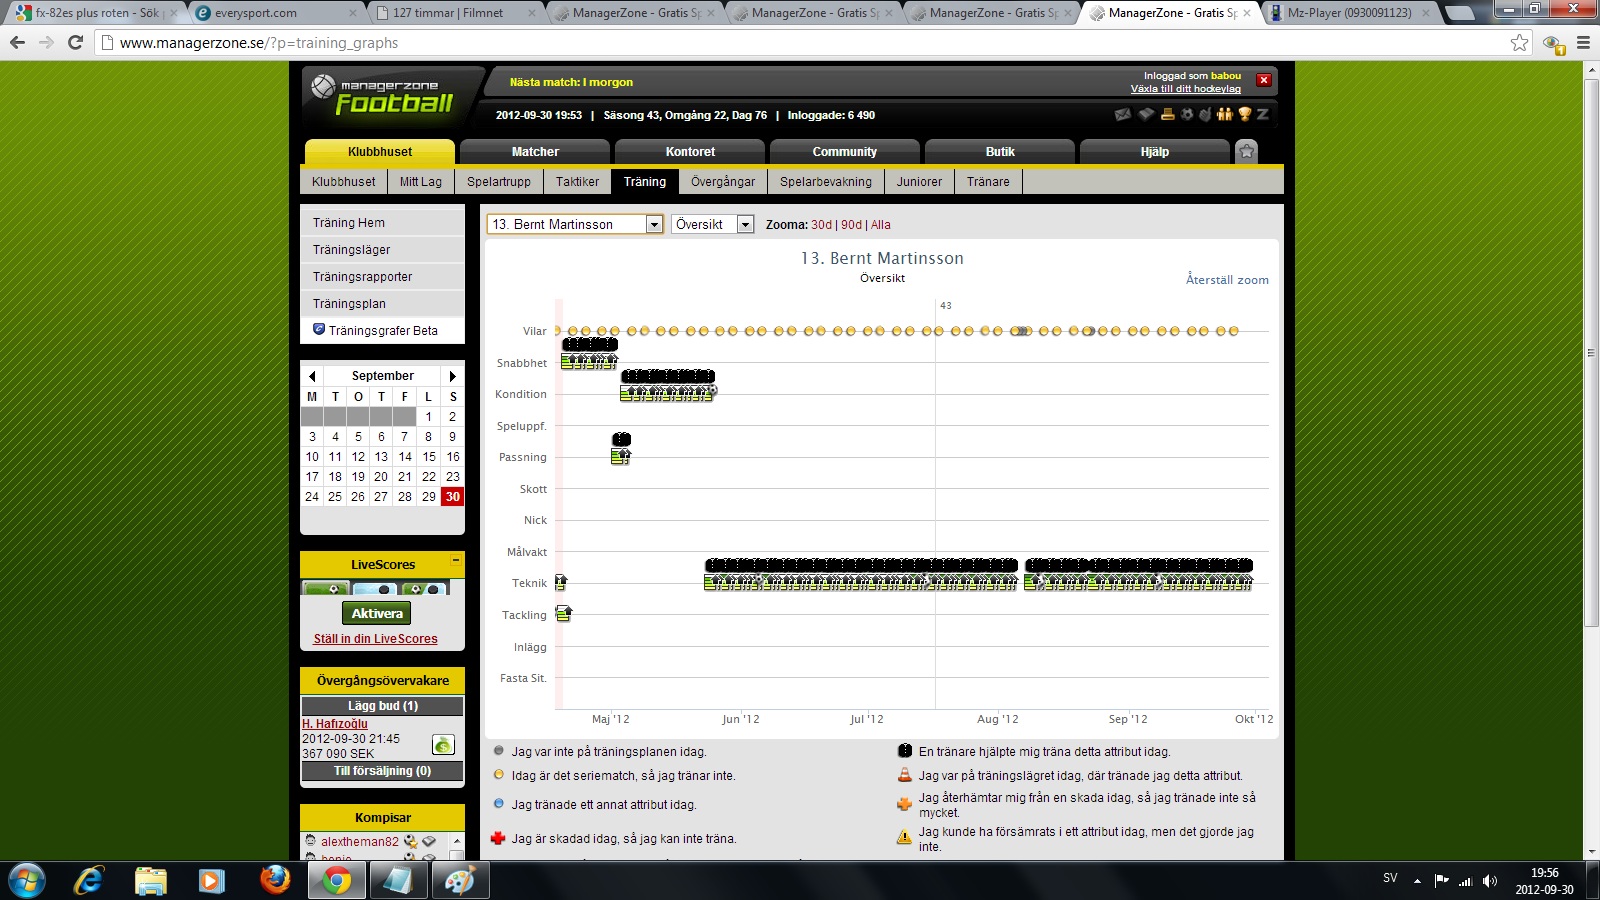The width and height of the screenshot is (1600, 900).
Task: Expand the Lägg bud (1) section
Action: pyautogui.click(x=383, y=706)
